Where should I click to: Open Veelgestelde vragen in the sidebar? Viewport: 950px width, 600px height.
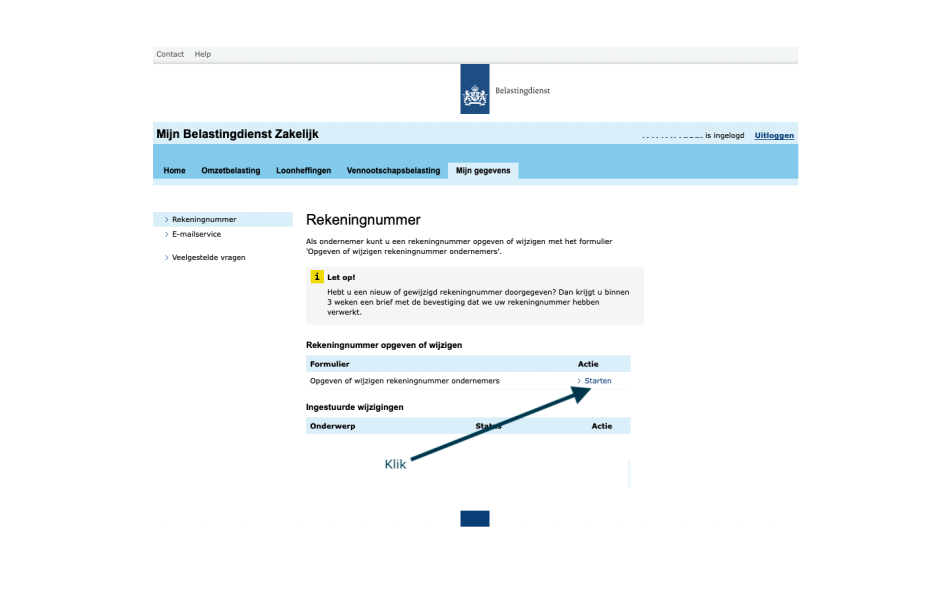point(208,258)
